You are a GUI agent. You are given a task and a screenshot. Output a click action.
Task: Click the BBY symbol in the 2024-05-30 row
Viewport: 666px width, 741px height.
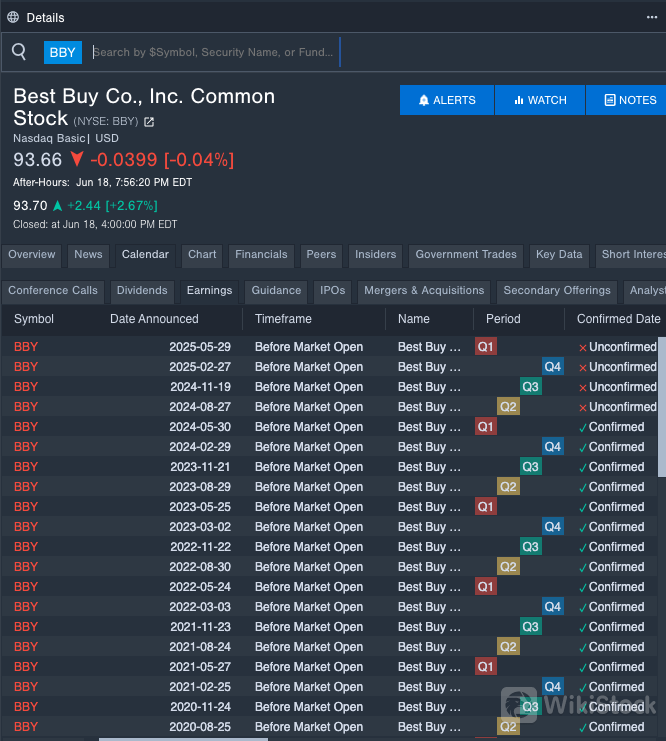pyautogui.click(x=26, y=427)
